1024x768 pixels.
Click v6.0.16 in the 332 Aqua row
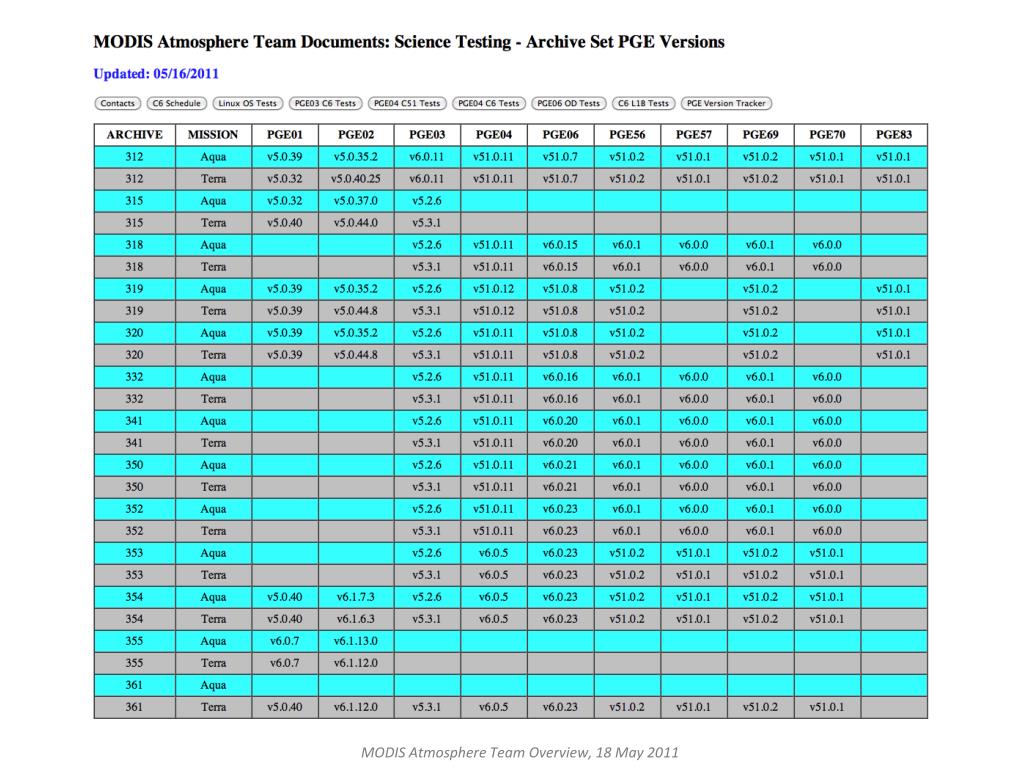[560, 377]
